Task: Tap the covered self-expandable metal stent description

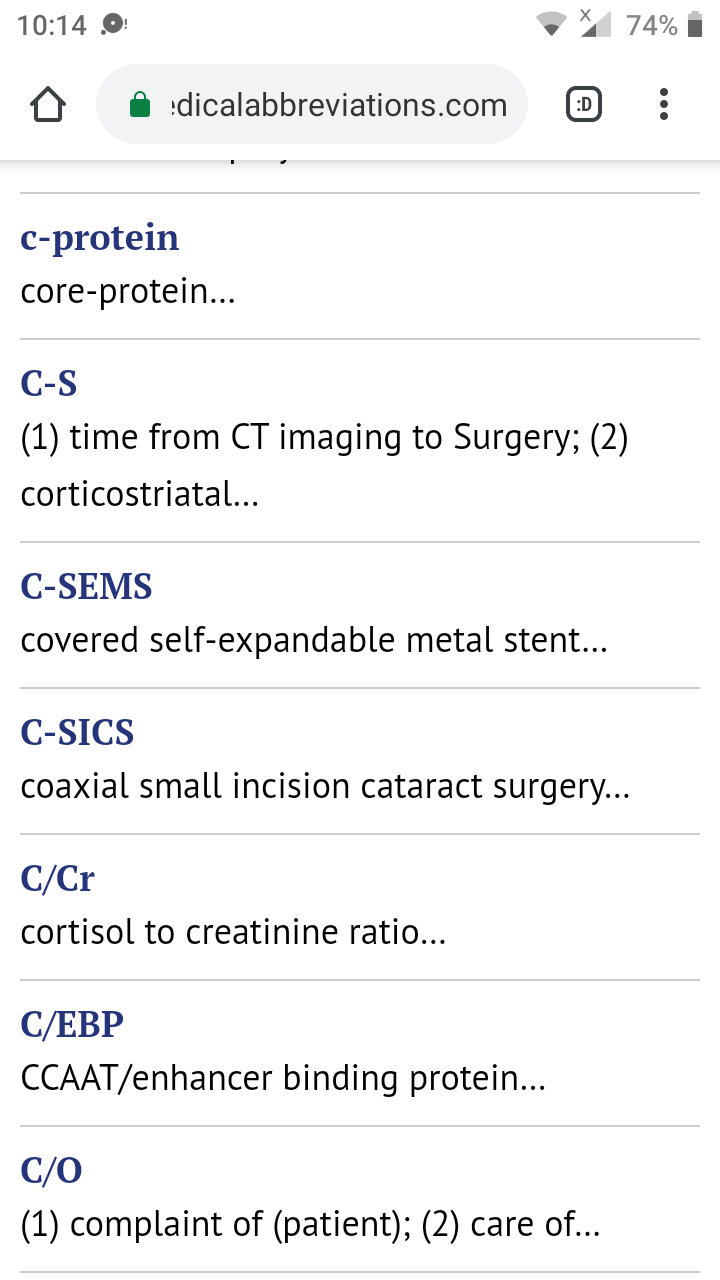Action: point(314,640)
